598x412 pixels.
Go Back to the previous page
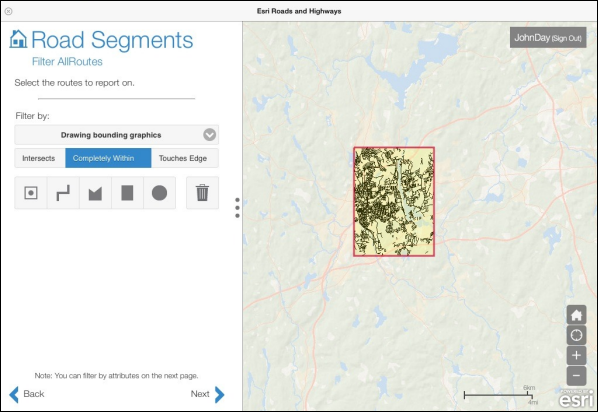click(x=27, y=394)
